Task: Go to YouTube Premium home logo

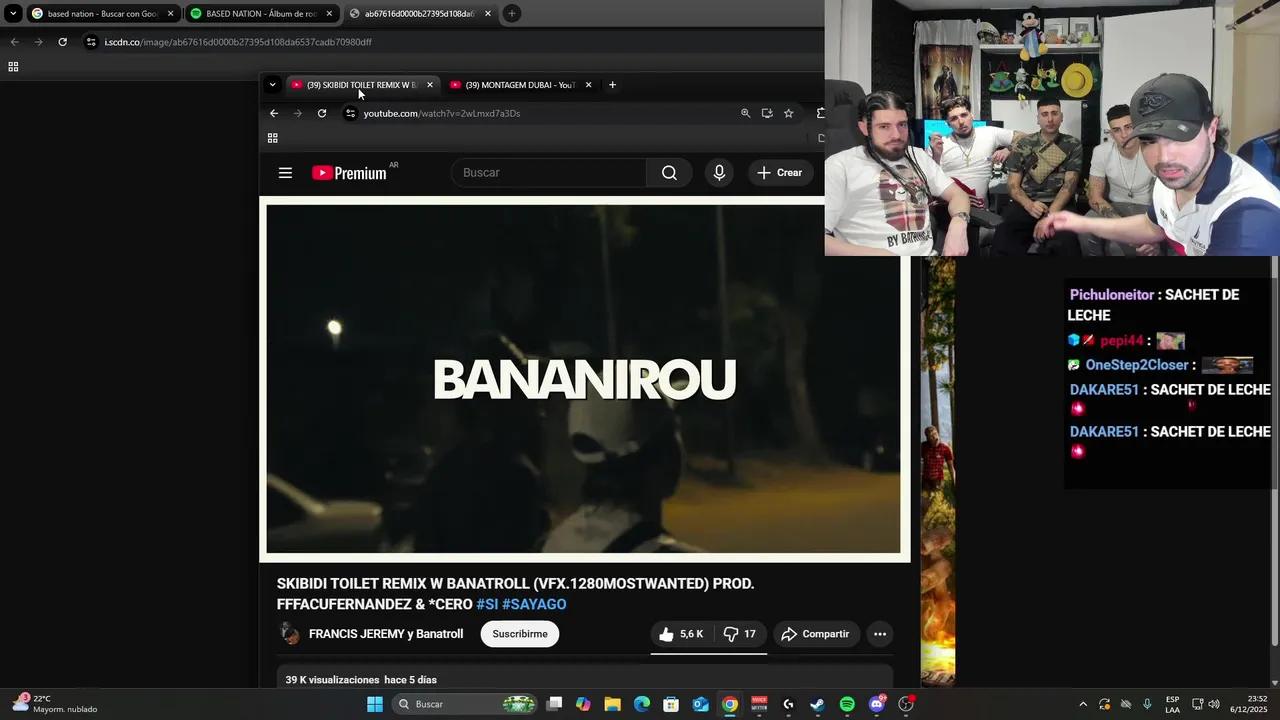Action: pyautogui.click(x=349, y=173)
